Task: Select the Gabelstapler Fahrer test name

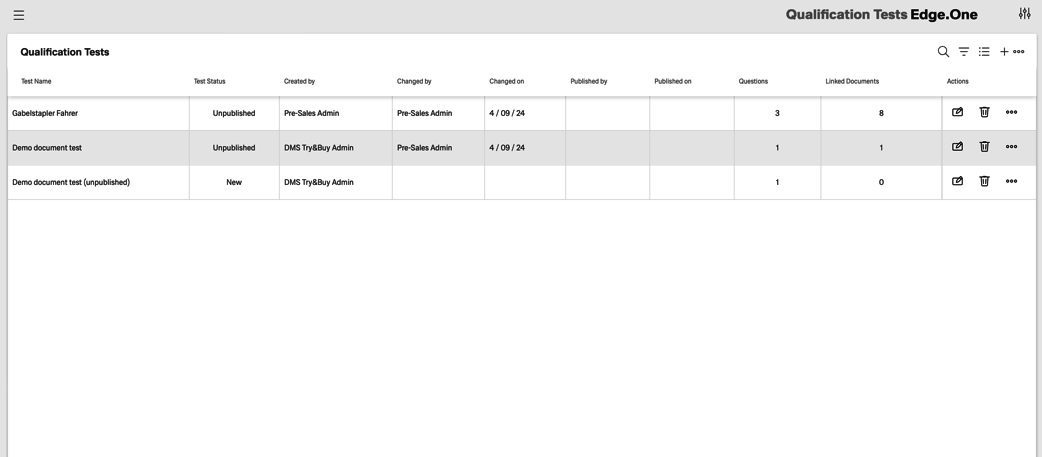Action: tap(45, 113)
